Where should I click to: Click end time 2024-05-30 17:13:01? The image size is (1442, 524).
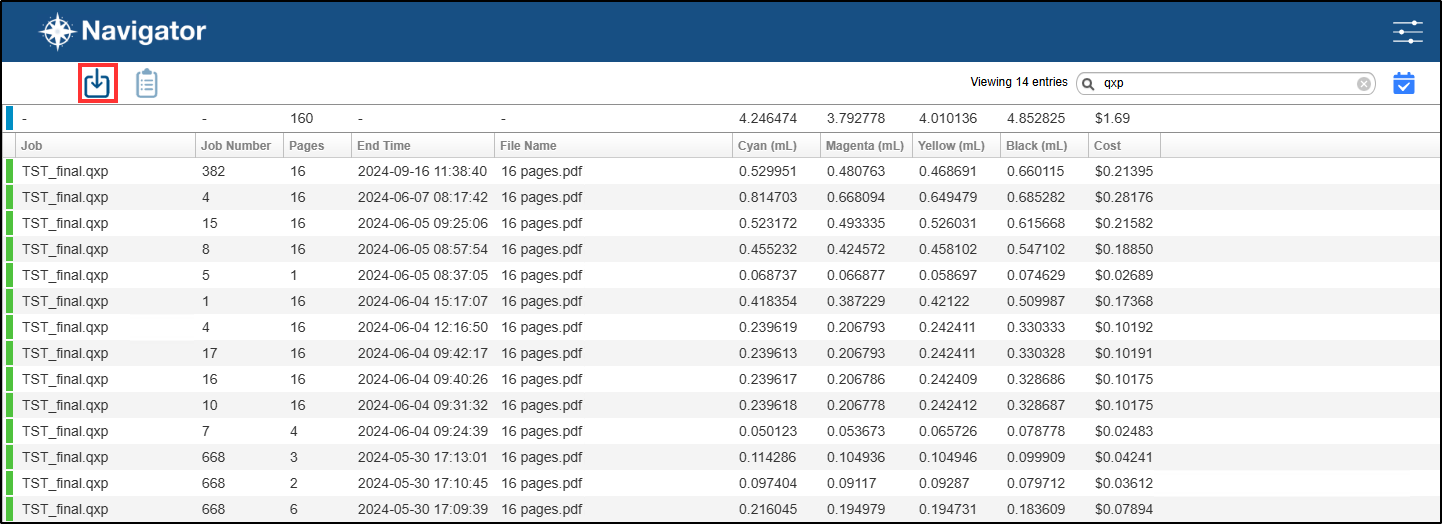[422, 457]
